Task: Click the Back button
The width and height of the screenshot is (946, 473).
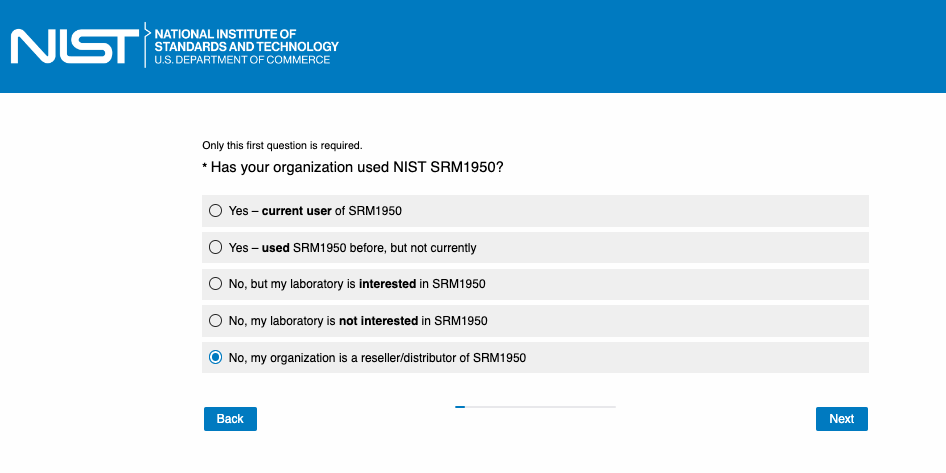Action: click(x=230, y=419)
